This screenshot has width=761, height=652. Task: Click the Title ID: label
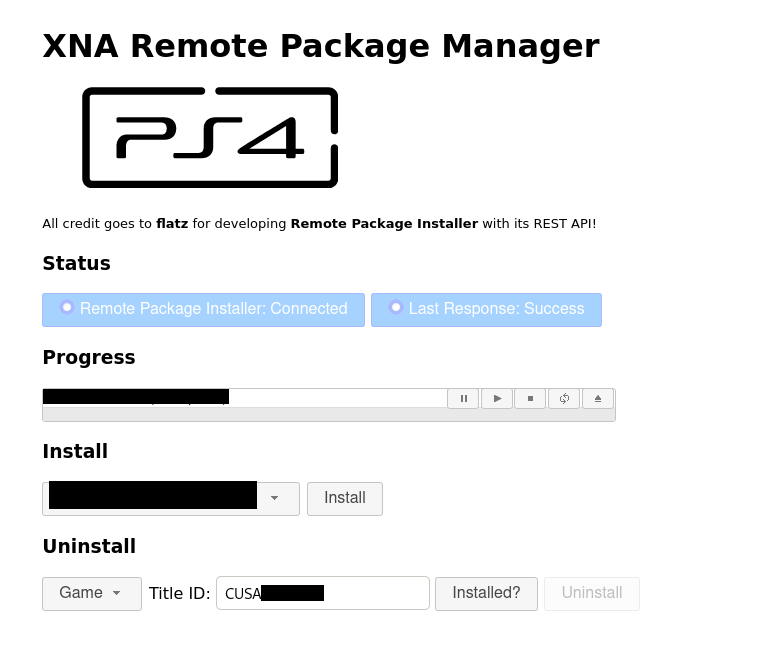(180, 594)
